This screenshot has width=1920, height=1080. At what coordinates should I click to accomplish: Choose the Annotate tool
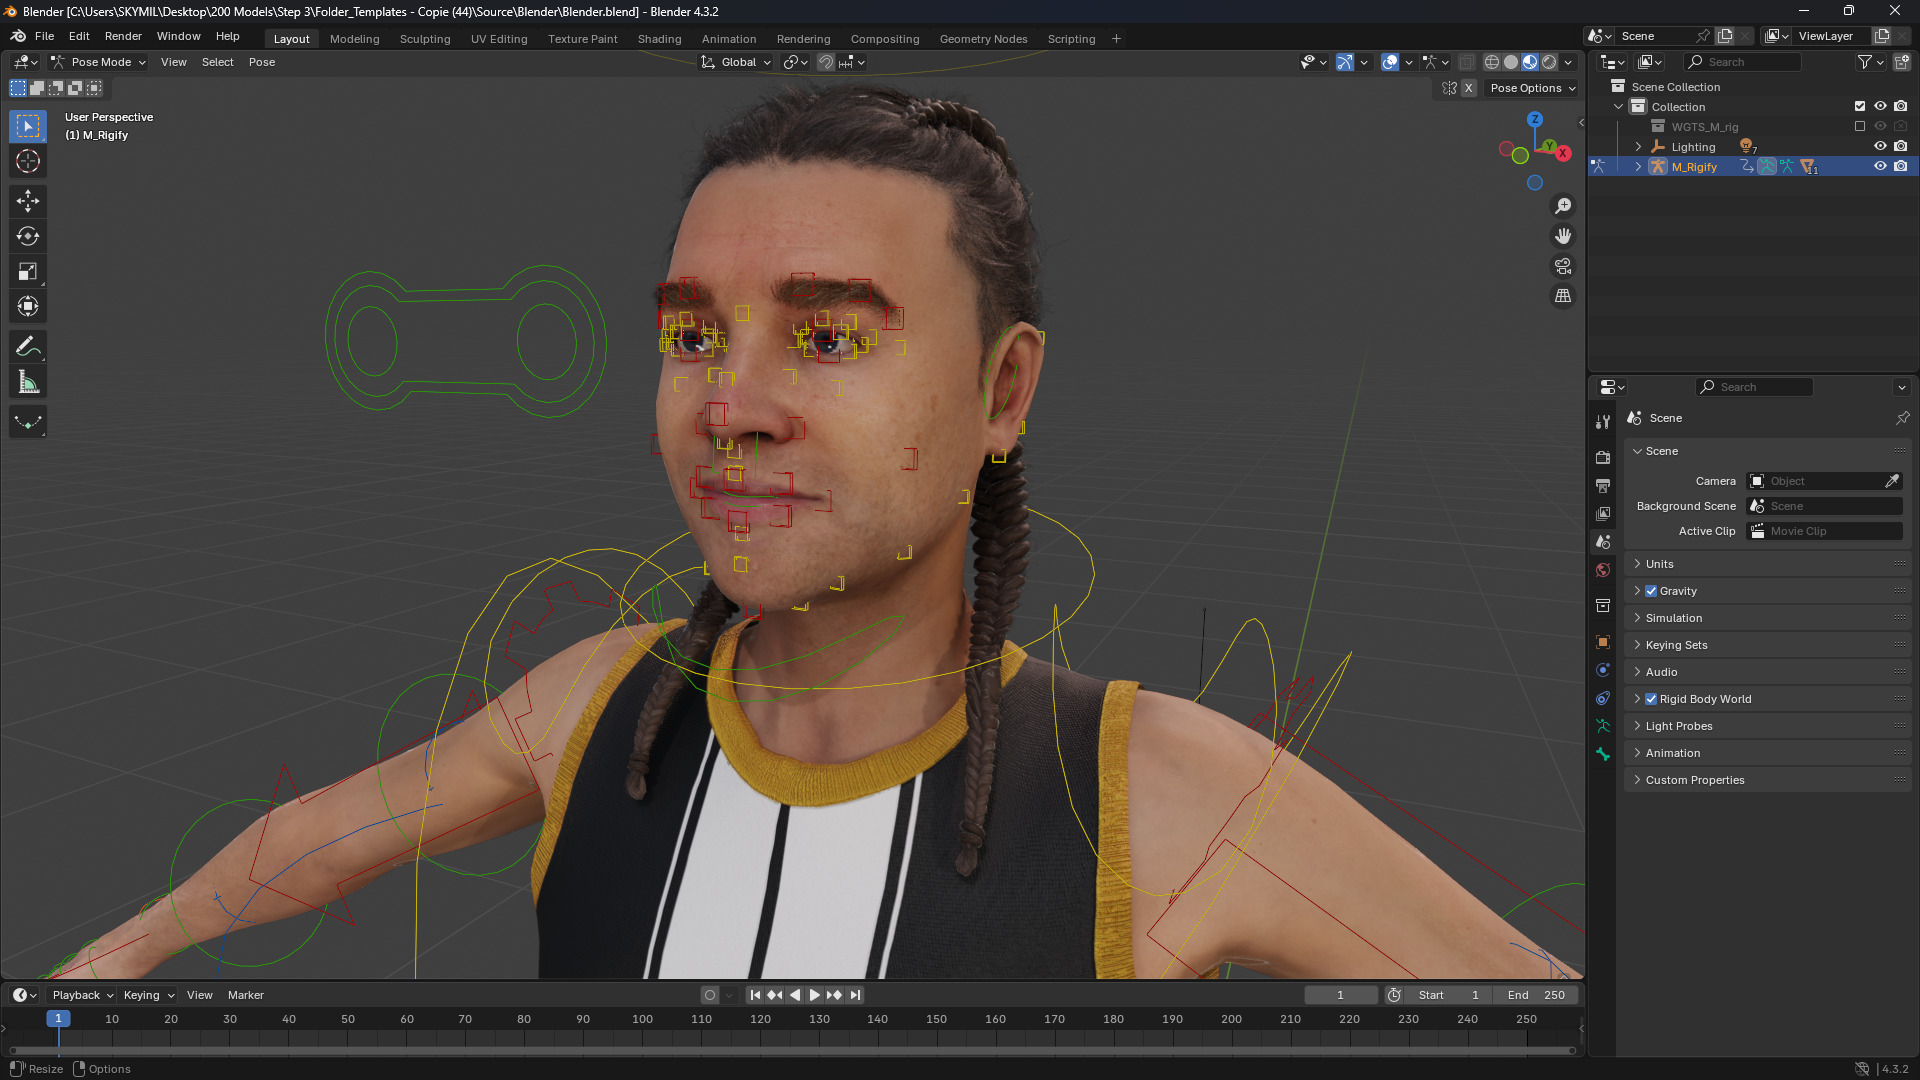click(x=28, y=347)
